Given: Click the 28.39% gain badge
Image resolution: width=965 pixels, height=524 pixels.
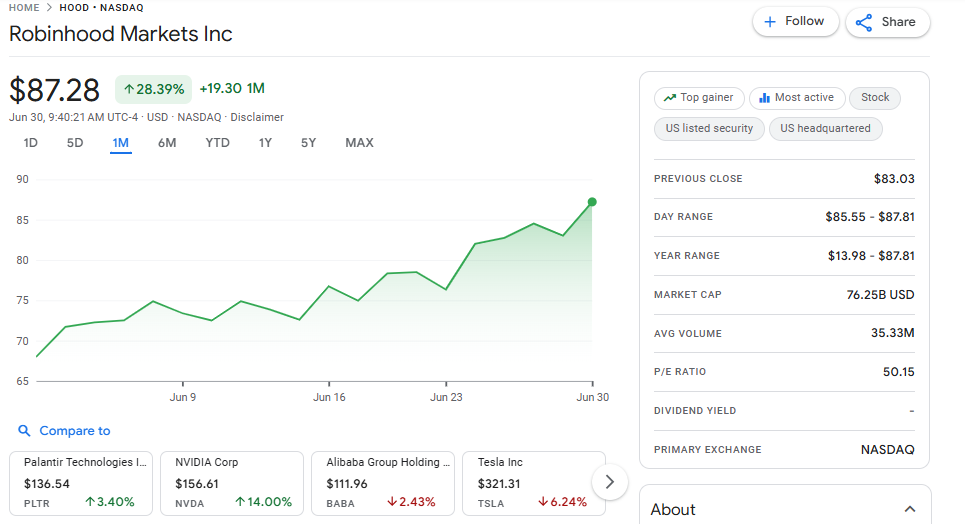Looking at the screenshot, I should coord(153,89).
